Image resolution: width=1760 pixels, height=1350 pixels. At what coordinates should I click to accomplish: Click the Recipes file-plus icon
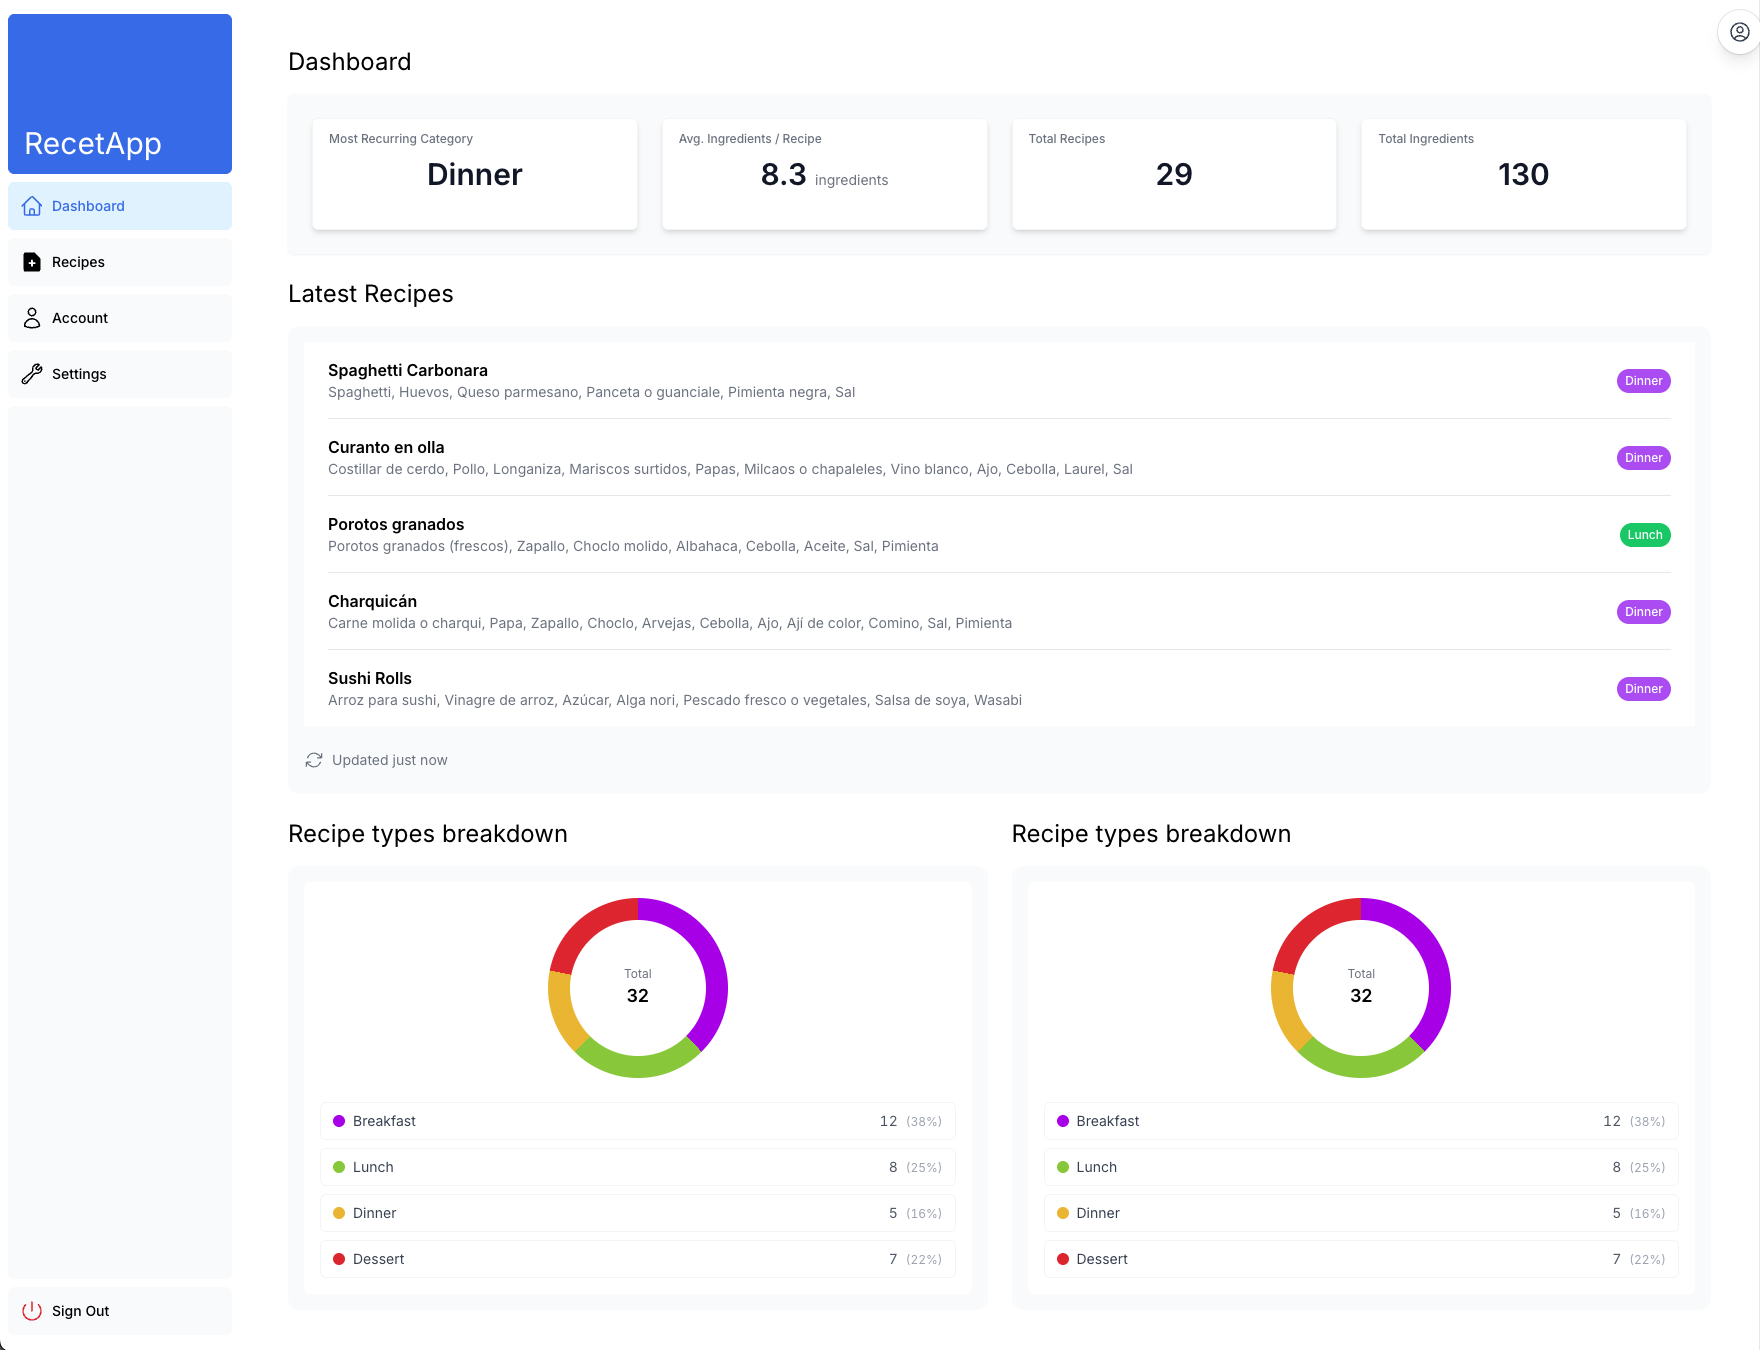click(x=32, y=262)
